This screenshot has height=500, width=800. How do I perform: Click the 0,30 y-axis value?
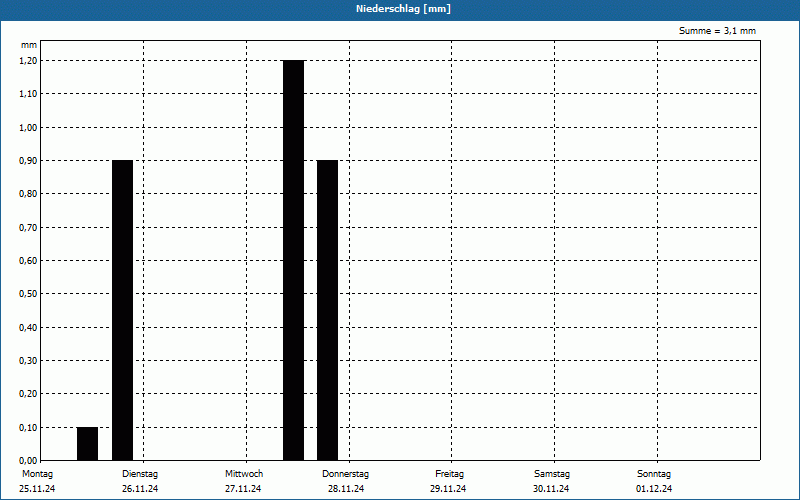tap(28, 361)
